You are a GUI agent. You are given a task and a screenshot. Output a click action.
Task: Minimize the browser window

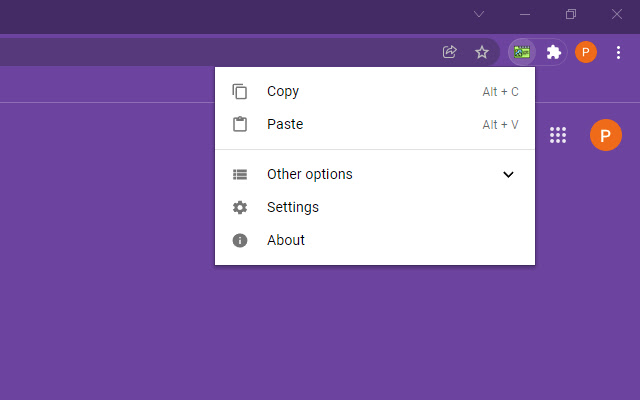(525, 14)
